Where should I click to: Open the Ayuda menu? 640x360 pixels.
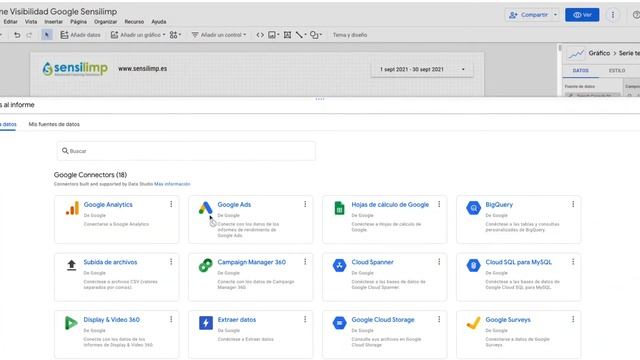coord(159,22)
